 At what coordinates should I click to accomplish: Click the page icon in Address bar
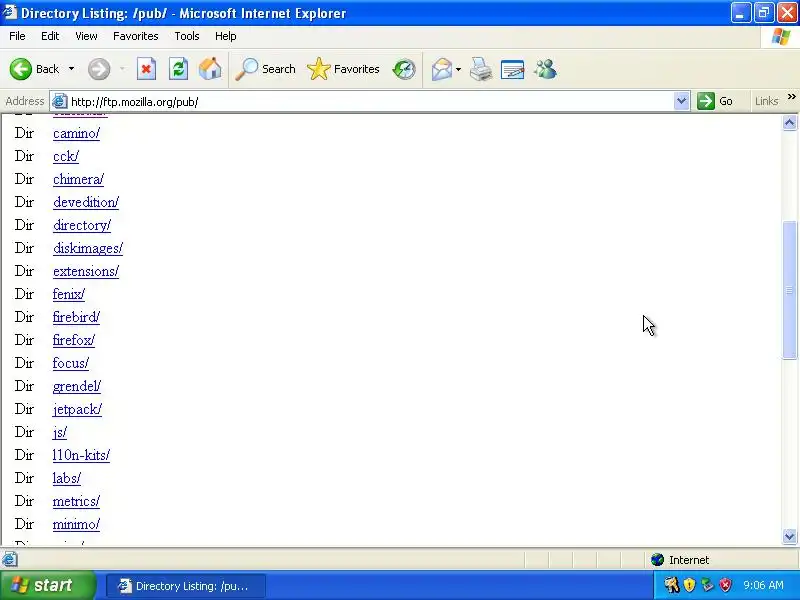tap(60, 102)
